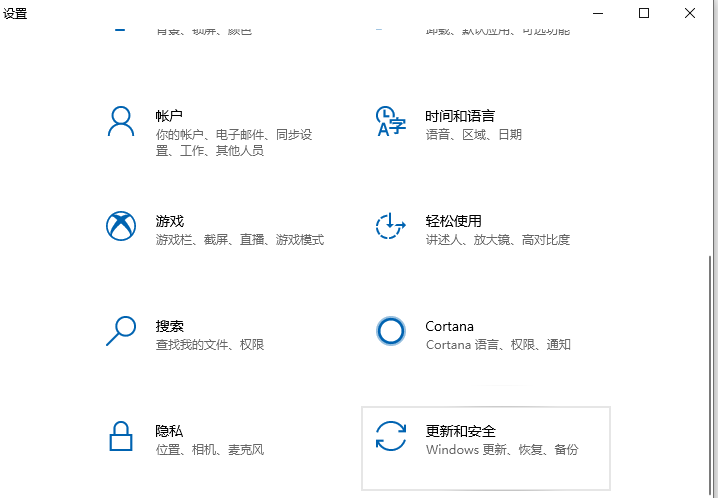The image size is (718, 498).
Task: Click description 查找我的文件、权限
Action: (210, 344)
